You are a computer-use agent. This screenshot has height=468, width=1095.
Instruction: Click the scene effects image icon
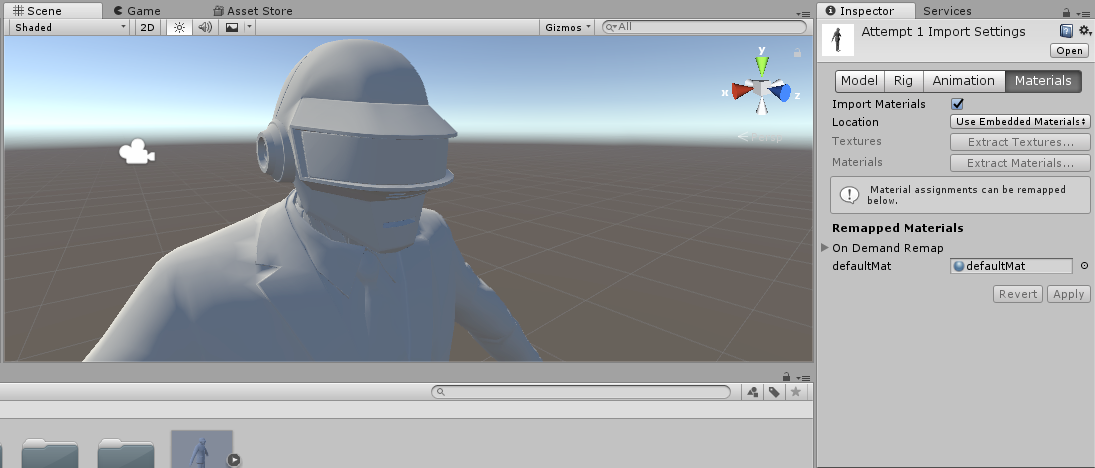[x=232, y=27]
